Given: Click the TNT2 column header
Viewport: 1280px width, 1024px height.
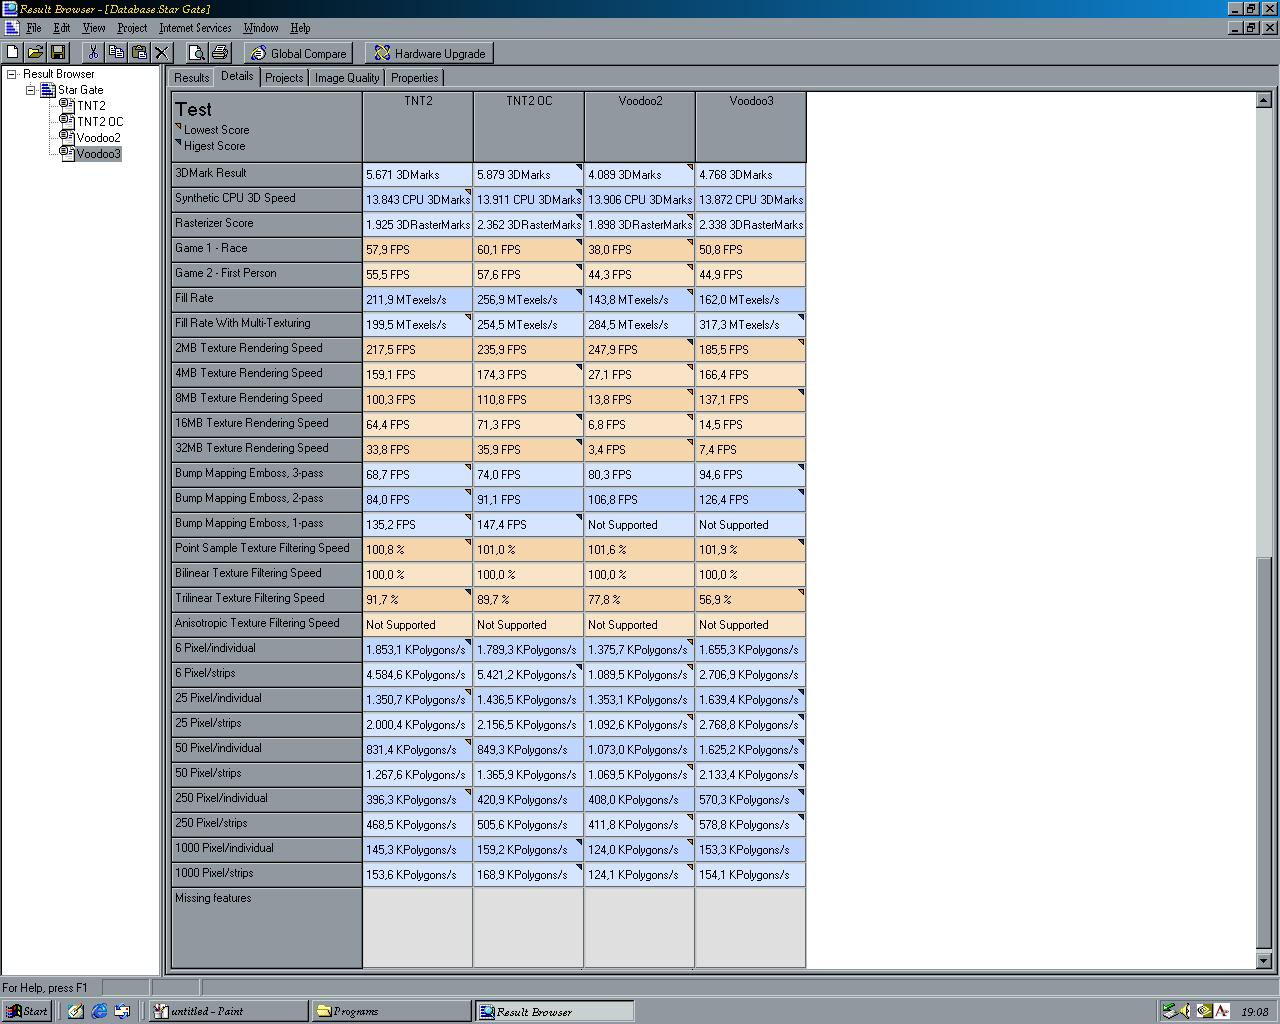Looking at the screenshot, I should pyautogui.click(x=418, y=126).
